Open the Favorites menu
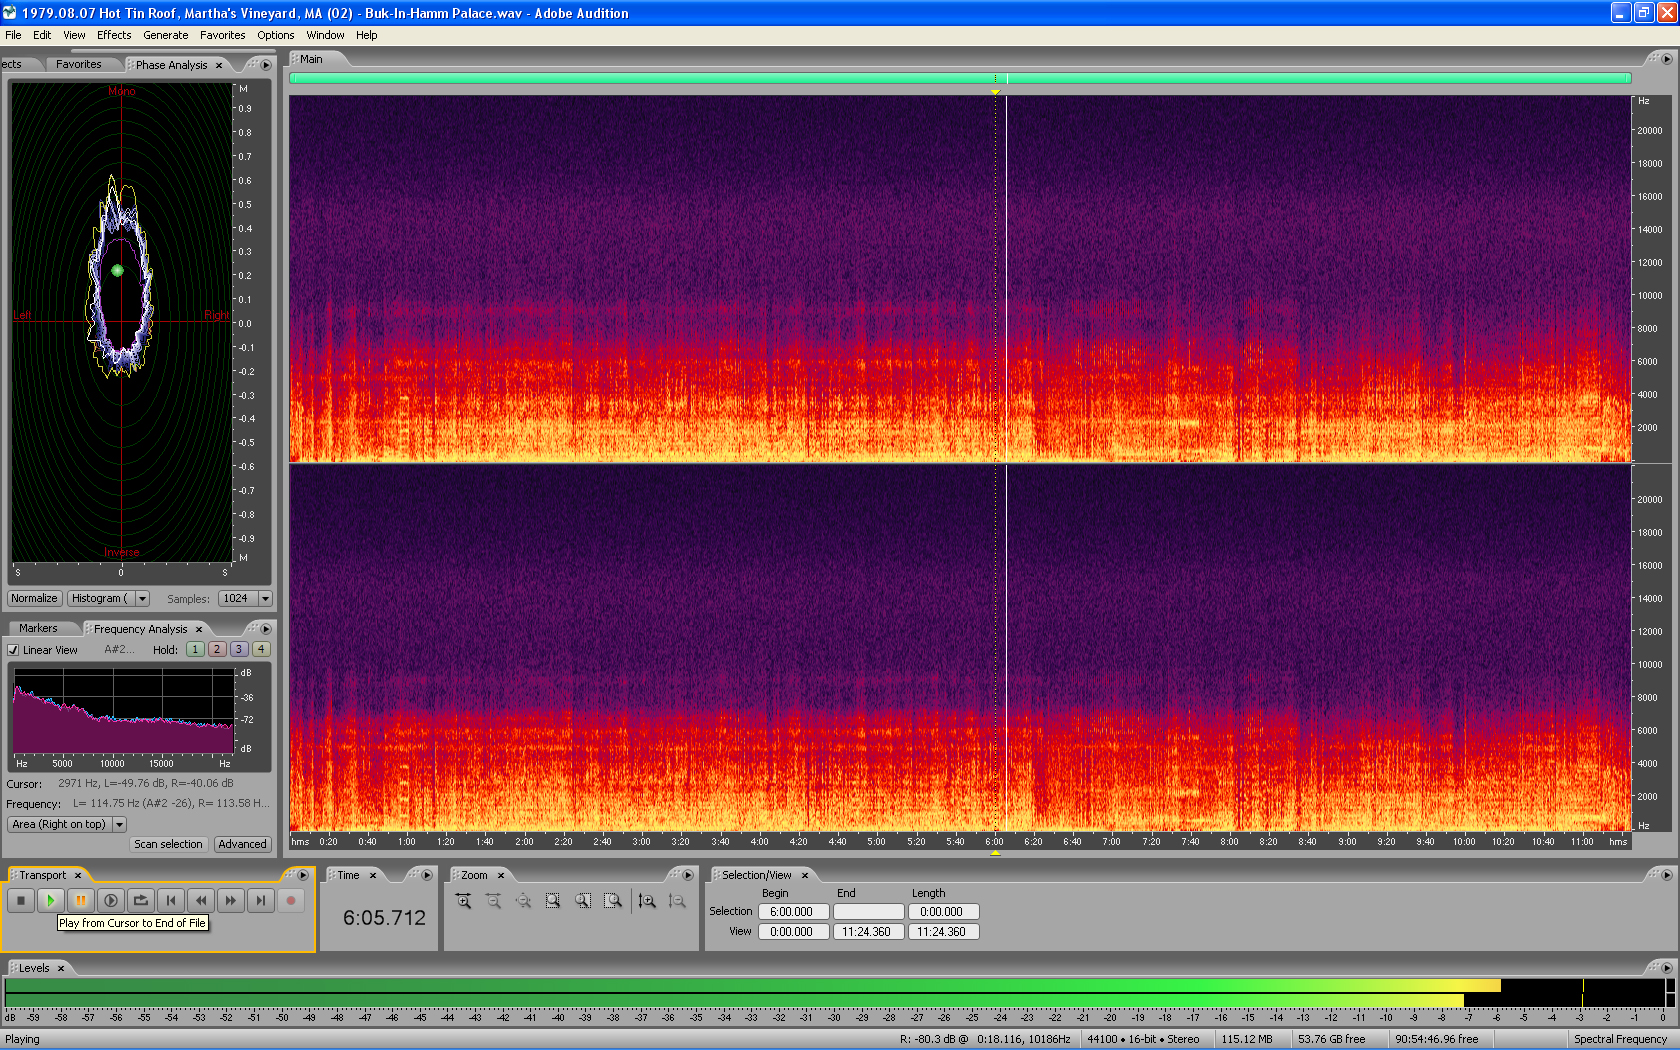1680x1050 pixels. [222, 35]
